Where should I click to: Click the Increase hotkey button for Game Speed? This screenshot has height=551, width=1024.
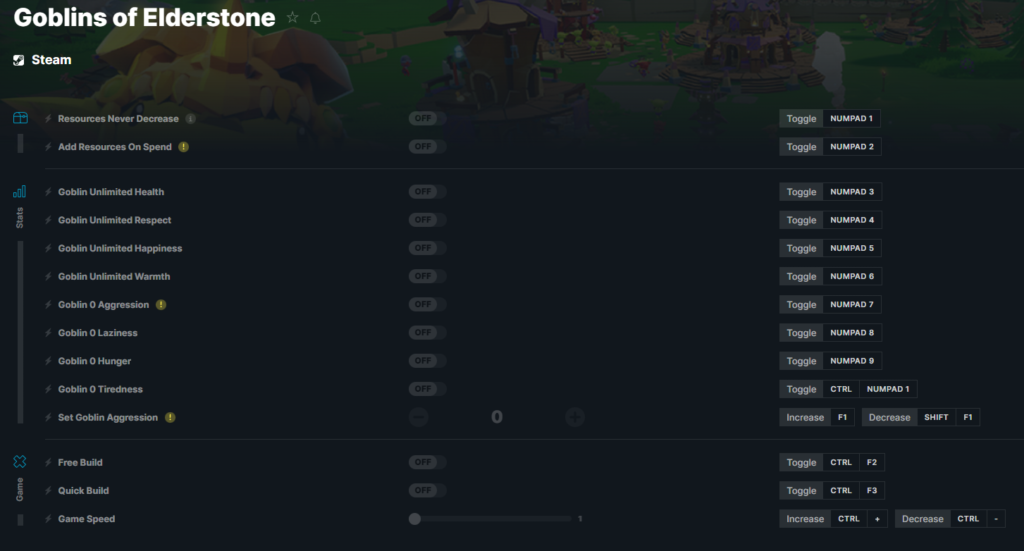pos(805,519)
